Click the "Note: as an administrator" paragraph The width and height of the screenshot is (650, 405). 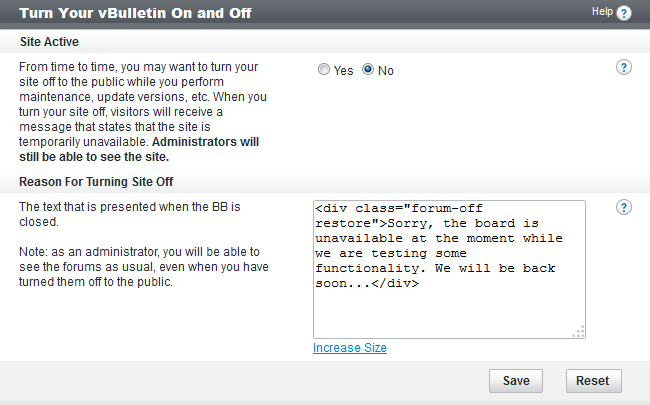(140, 266)
